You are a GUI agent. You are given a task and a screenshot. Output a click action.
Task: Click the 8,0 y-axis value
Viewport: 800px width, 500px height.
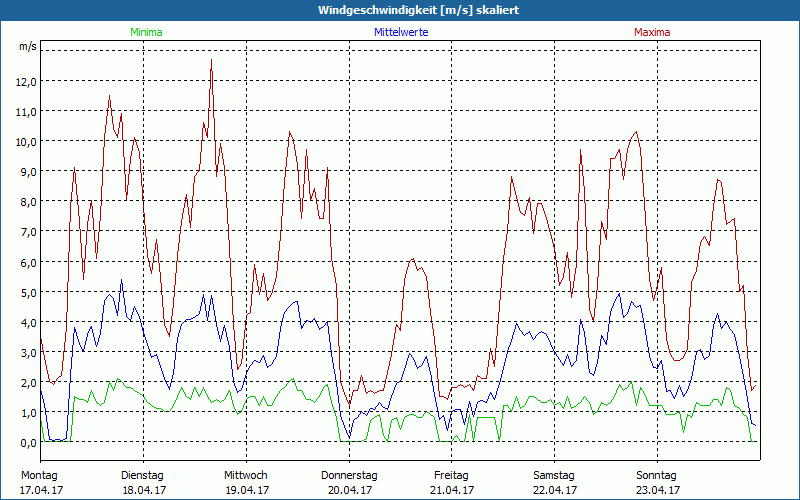point(27,201)
